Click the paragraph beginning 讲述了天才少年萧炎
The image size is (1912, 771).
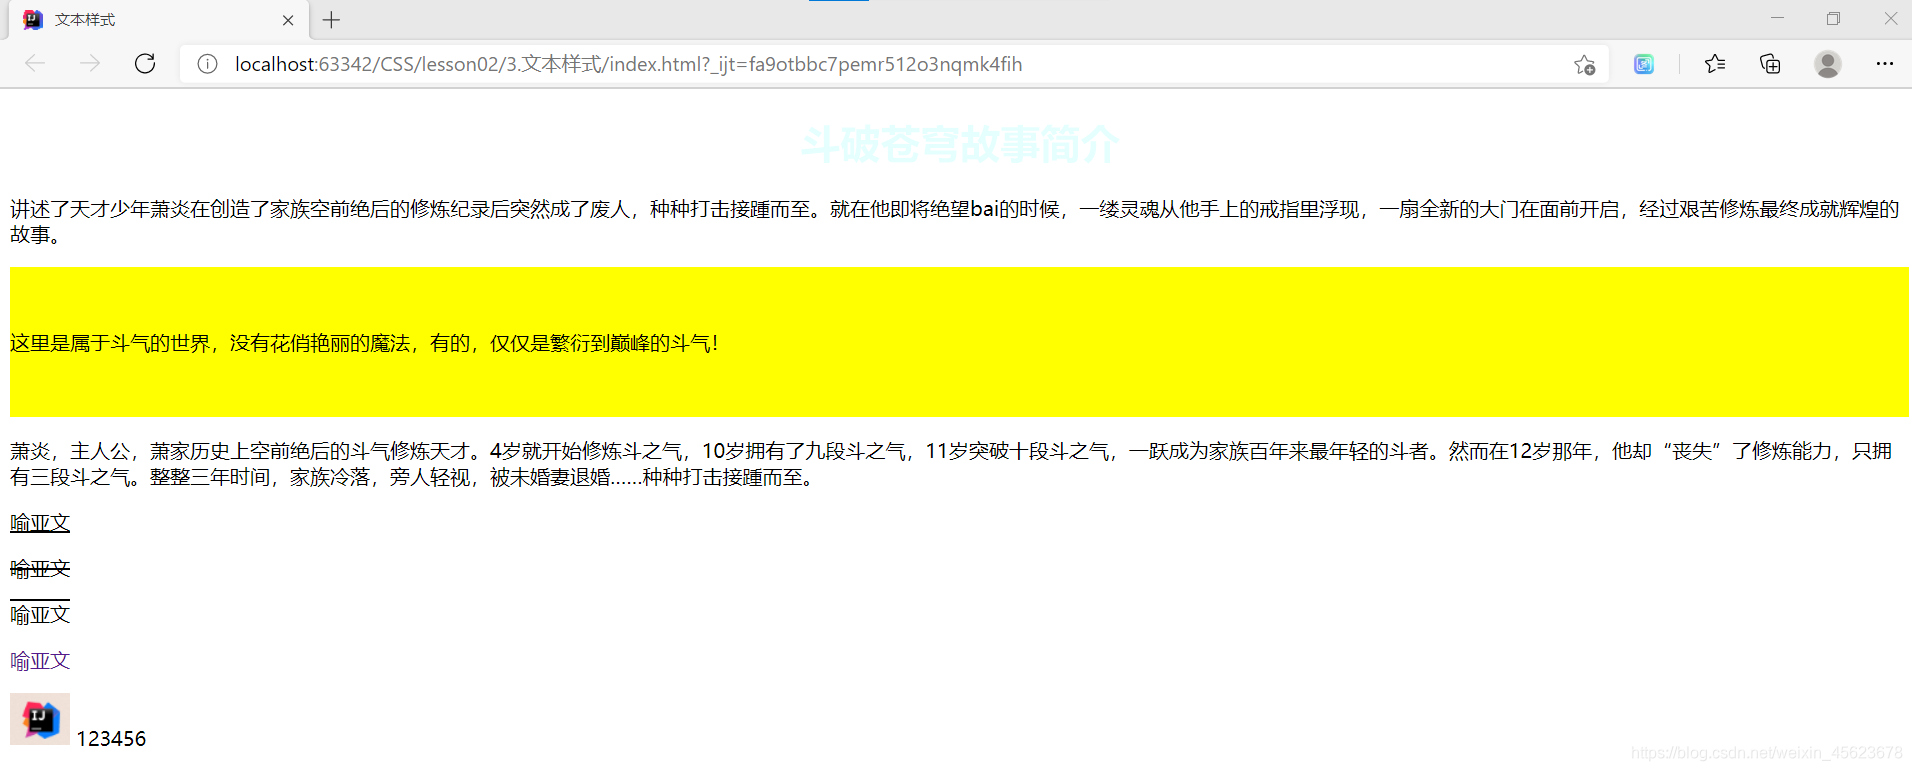[x=955, y=221]
